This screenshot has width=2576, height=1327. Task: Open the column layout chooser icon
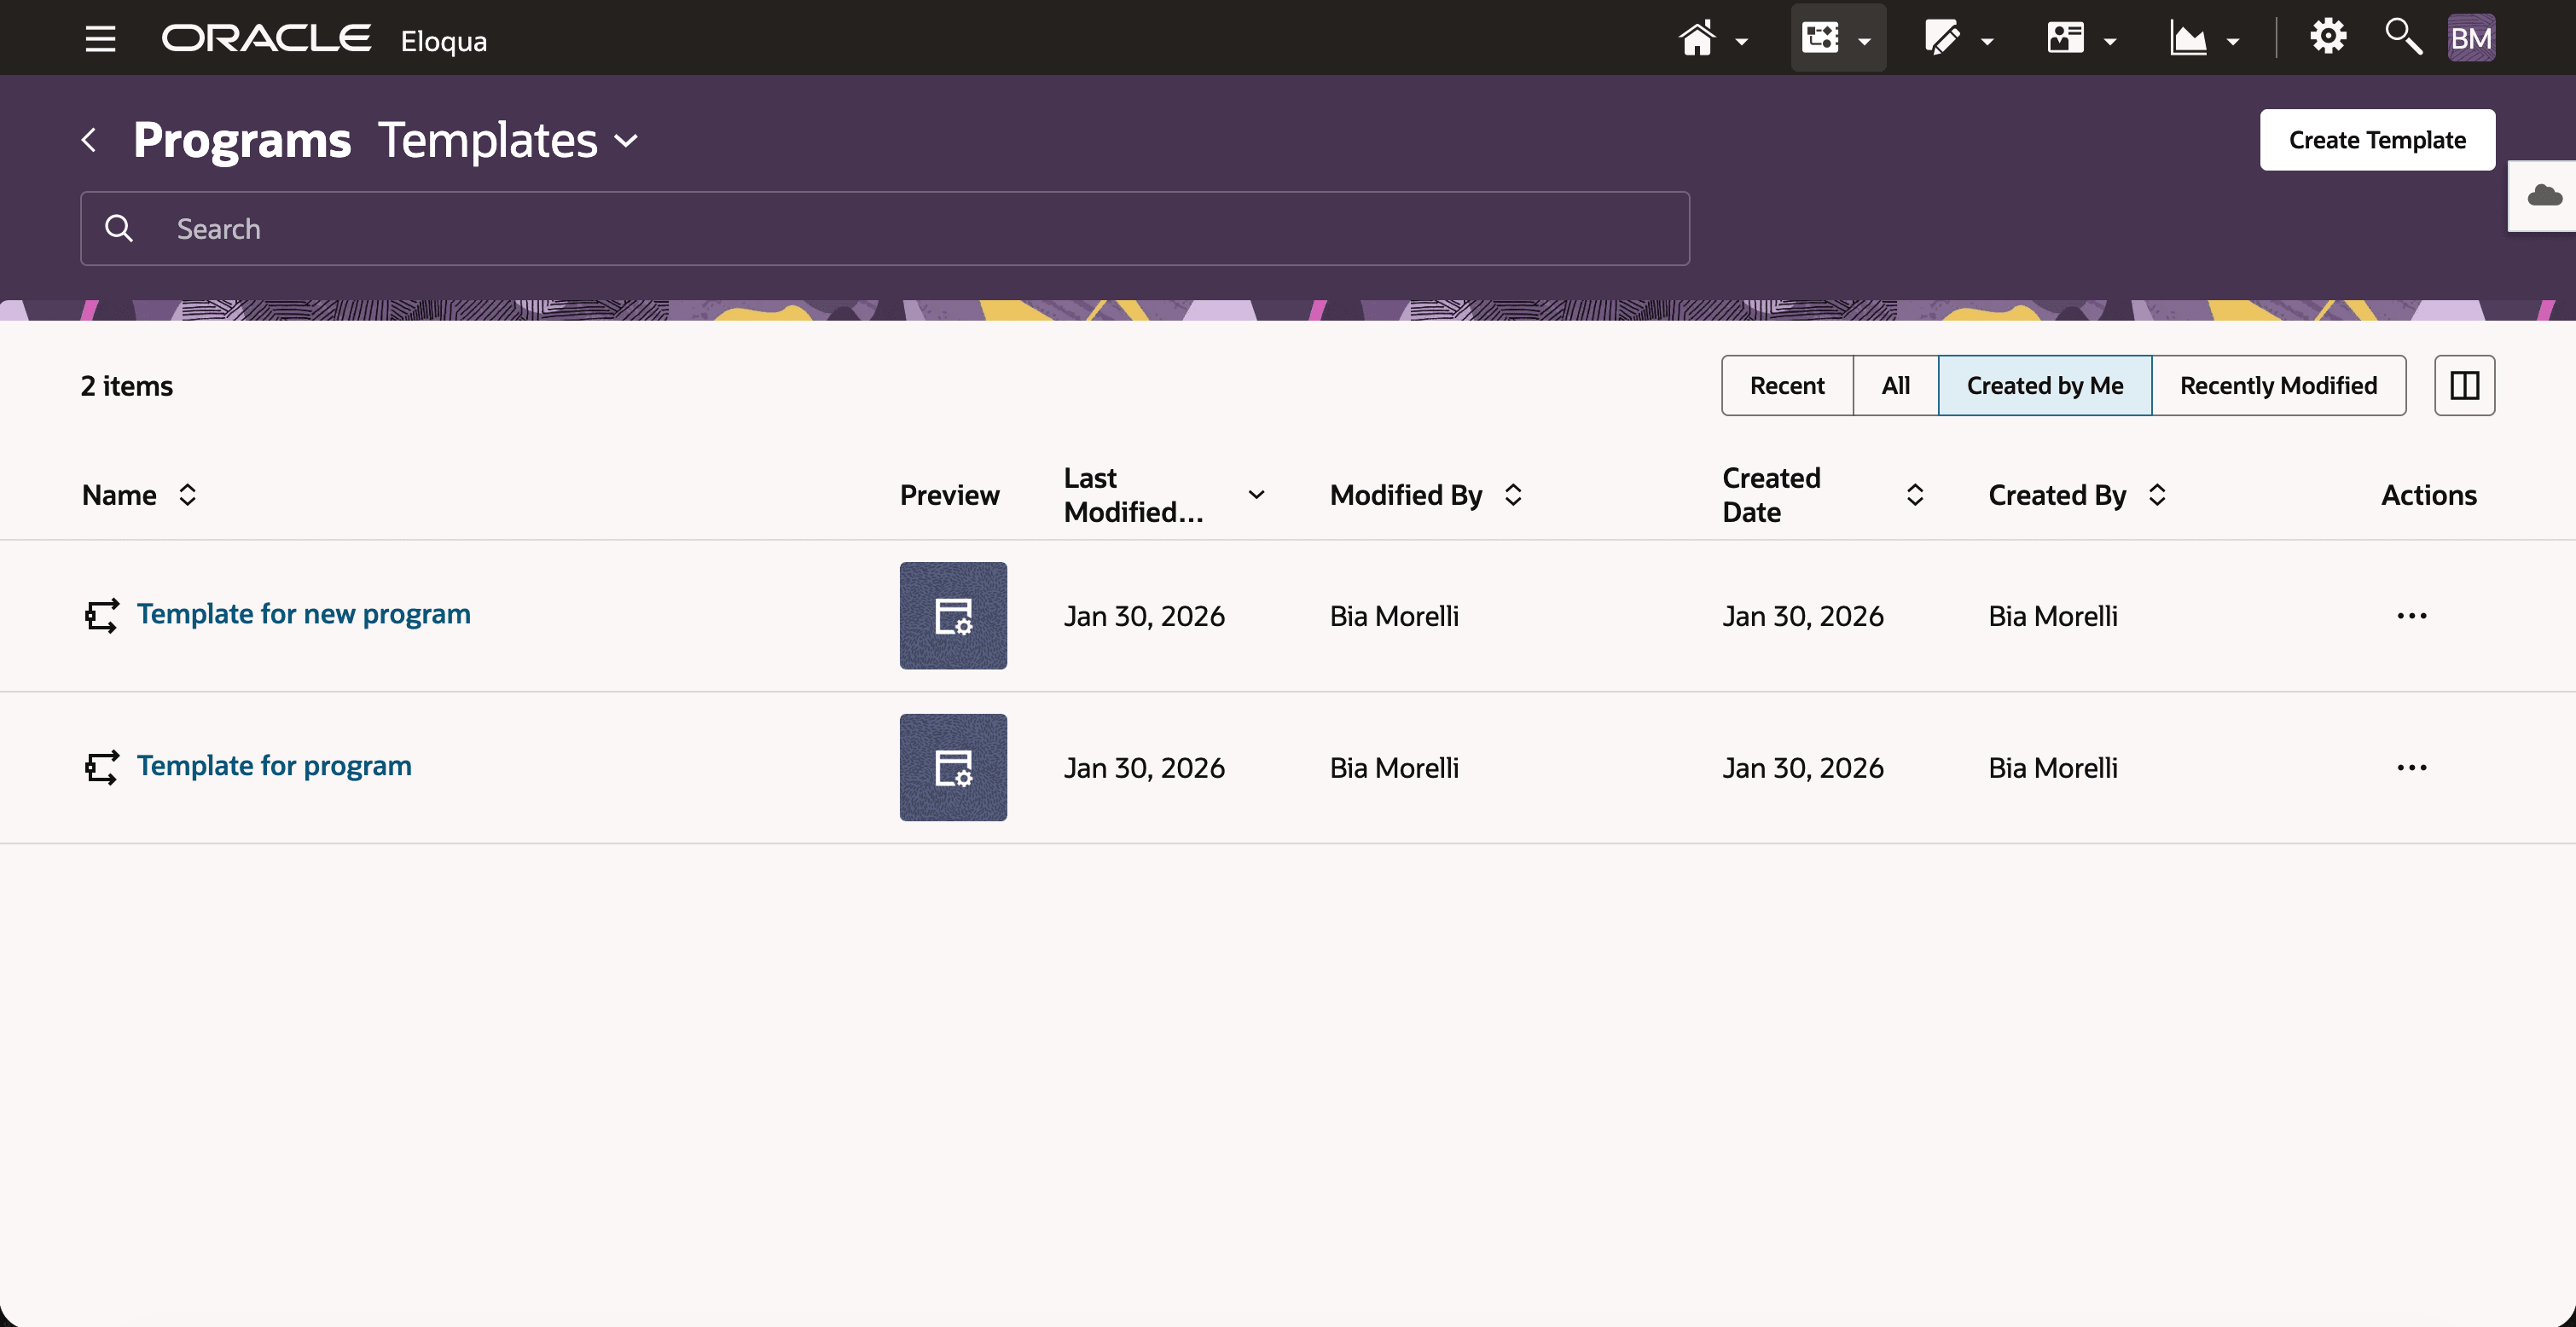pos(2464,386)
